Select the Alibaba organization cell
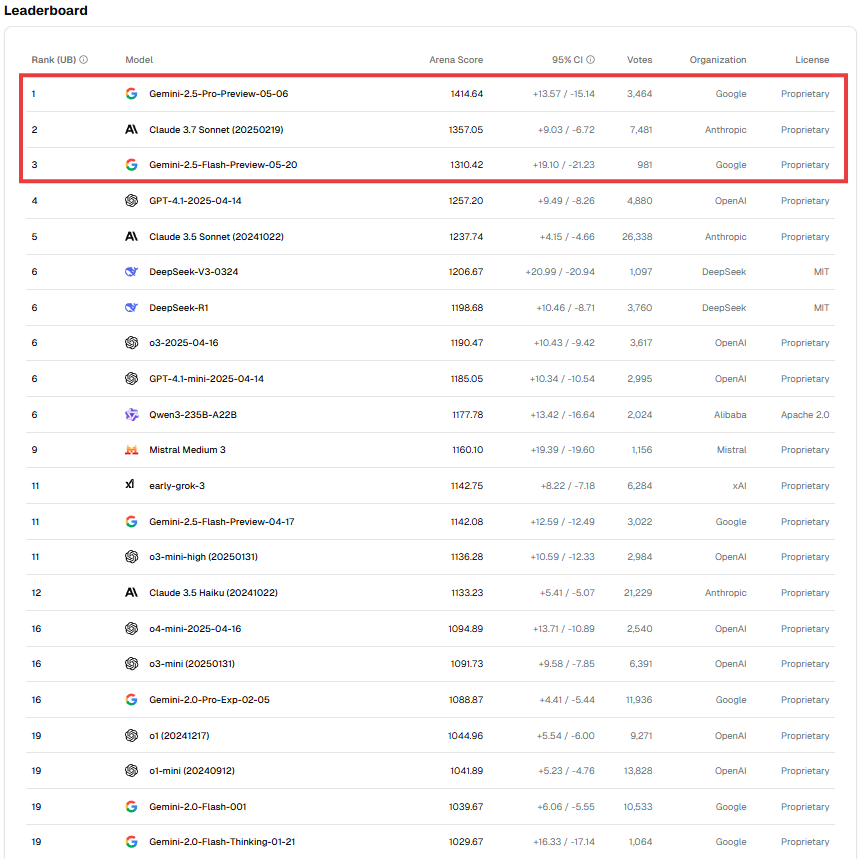The image size is (859, 859). (730, 415)
